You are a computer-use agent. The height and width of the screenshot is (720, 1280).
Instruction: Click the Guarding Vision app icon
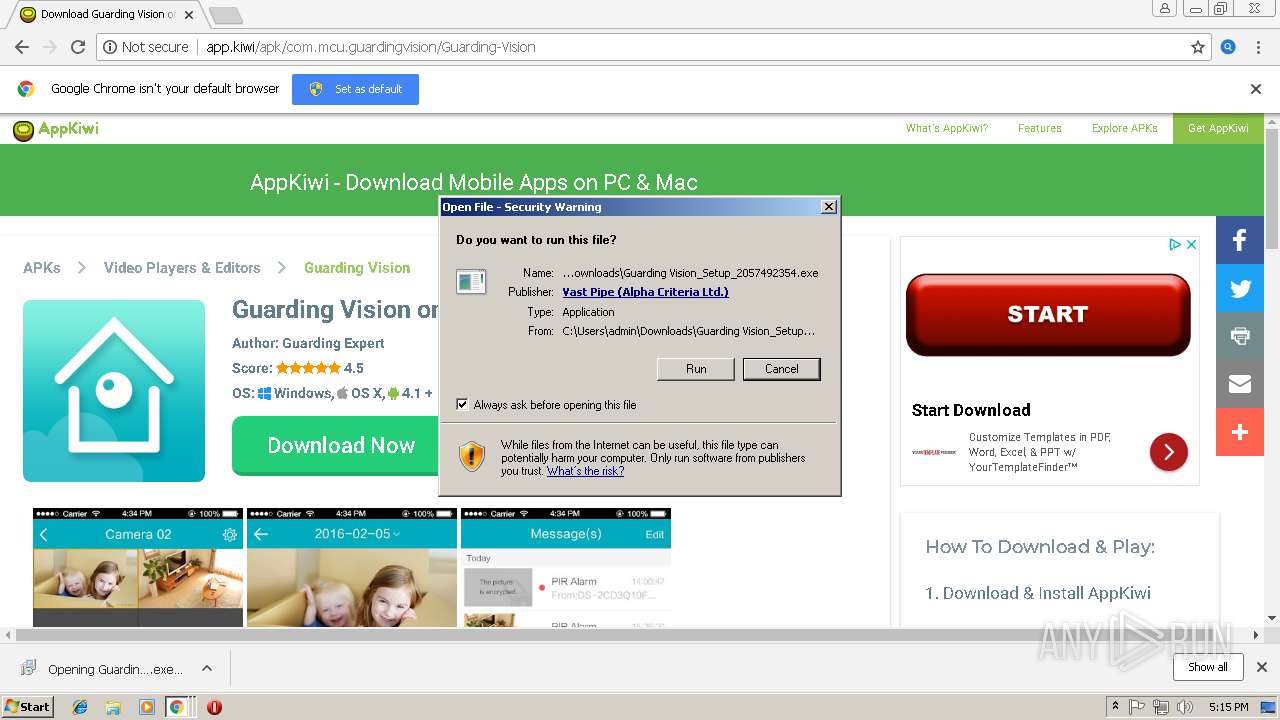[x=114, y=391]
